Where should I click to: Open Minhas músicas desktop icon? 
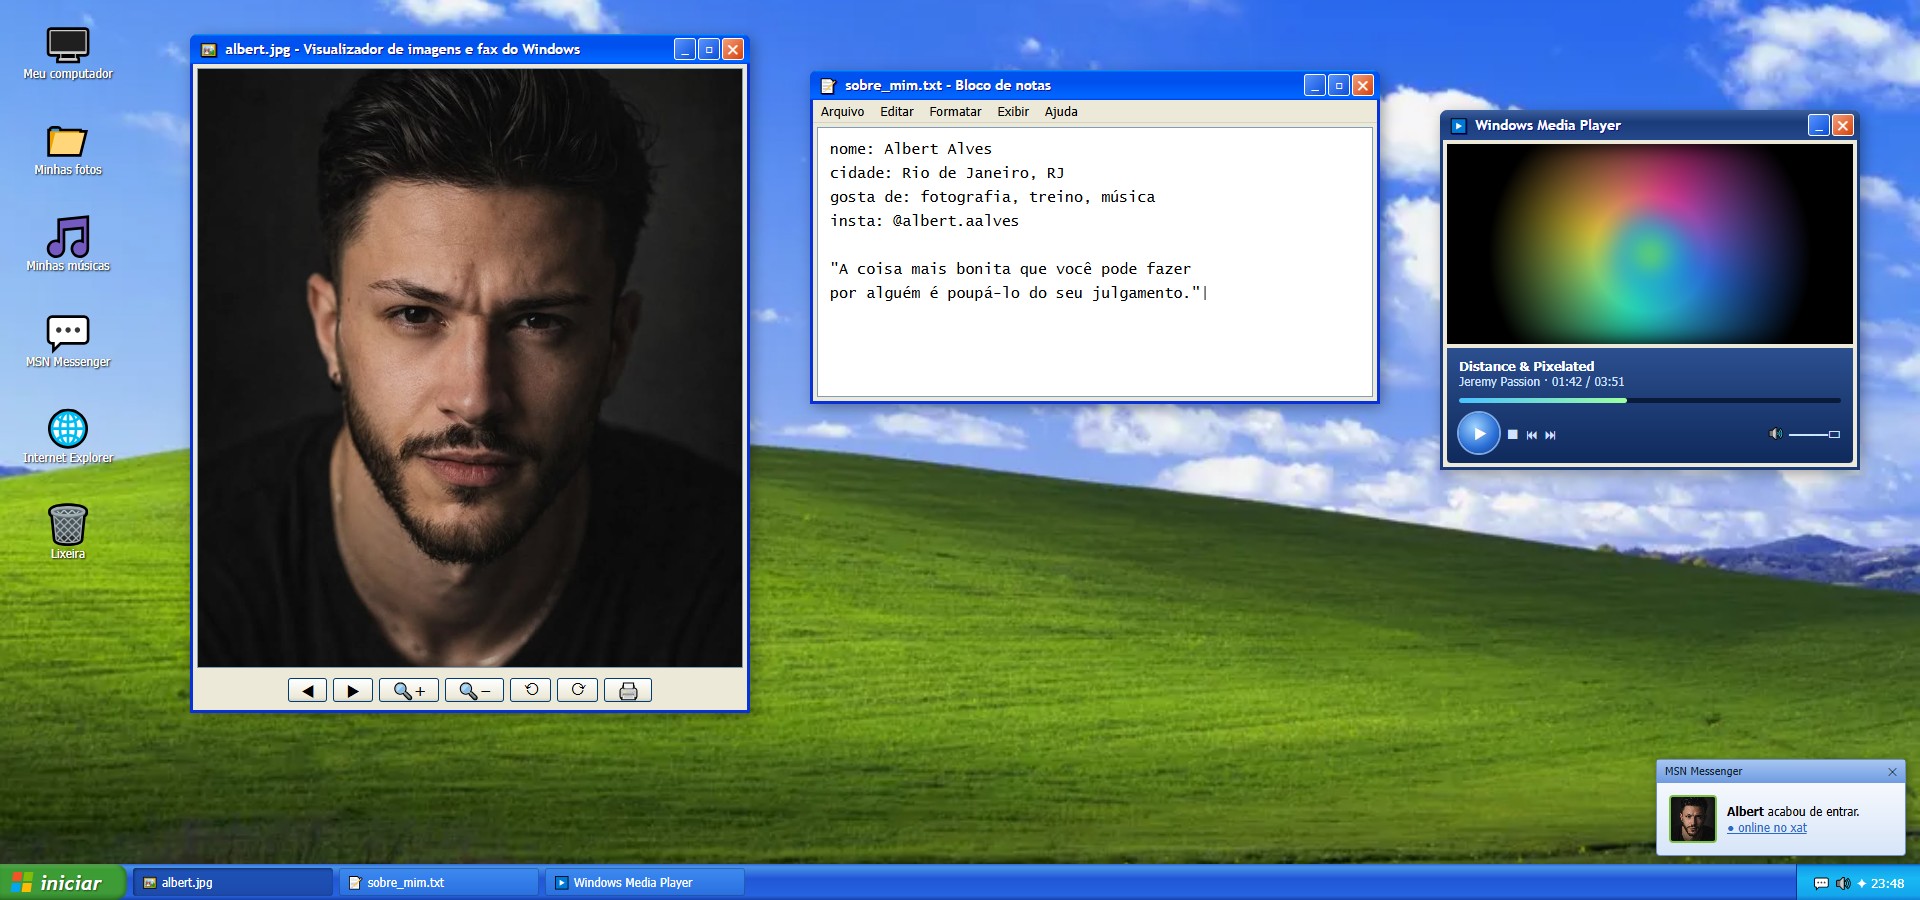68,245
